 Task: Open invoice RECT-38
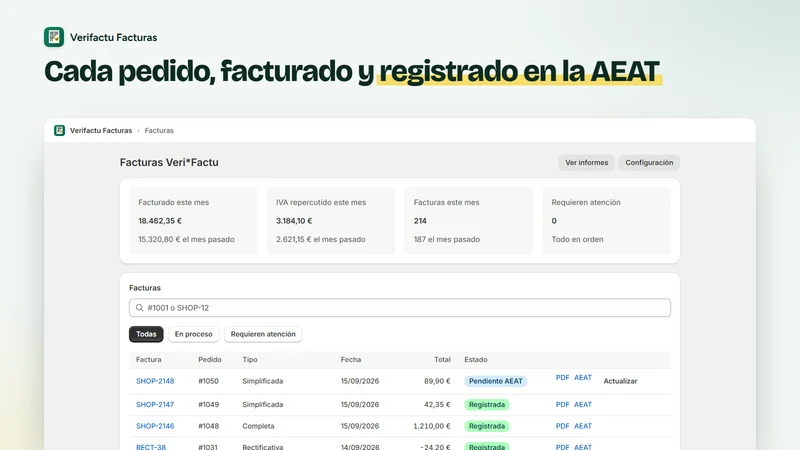151,447
